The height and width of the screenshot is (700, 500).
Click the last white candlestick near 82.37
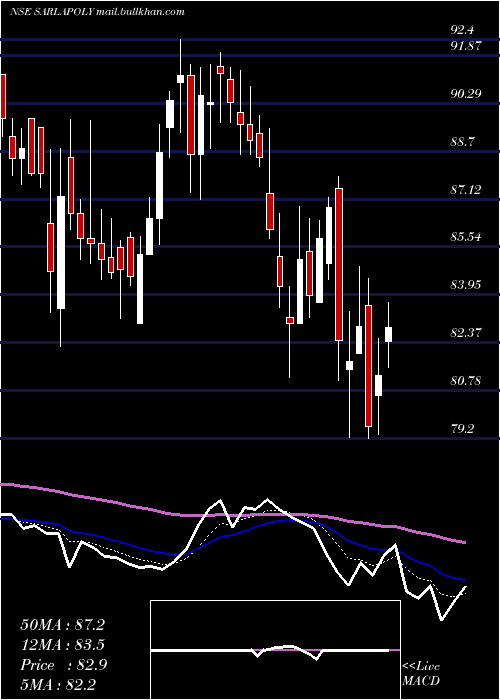tap(388, 335)
